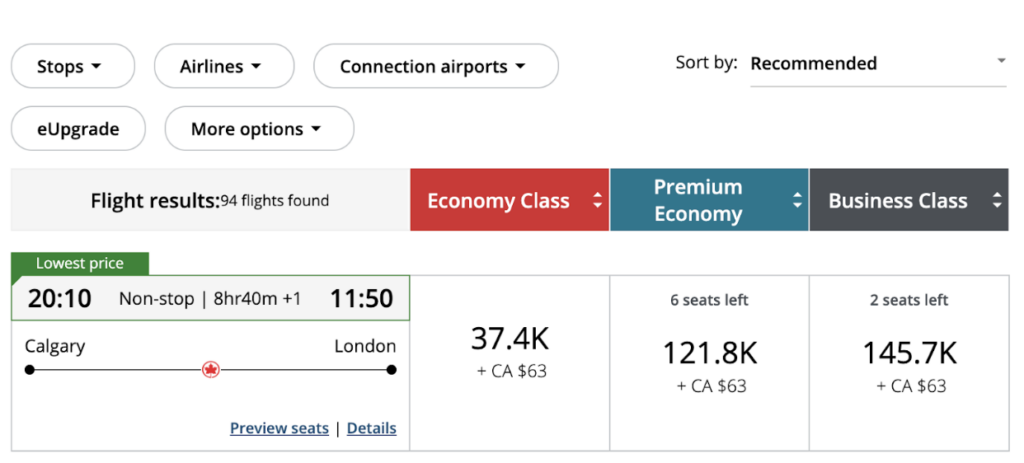This screenshot has width=1024, height=463.
Task: Select the Business Class column header
Action: tap(897, 201)
